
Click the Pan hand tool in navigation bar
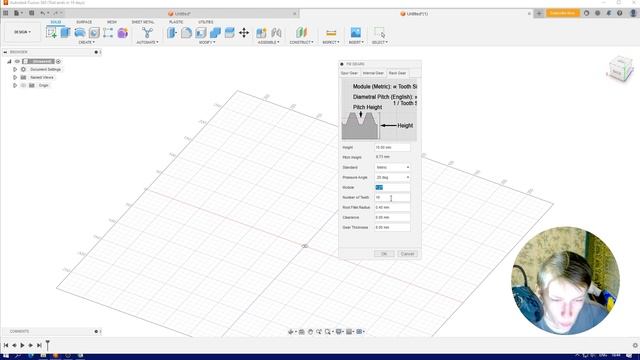click(x=310, y=332)
